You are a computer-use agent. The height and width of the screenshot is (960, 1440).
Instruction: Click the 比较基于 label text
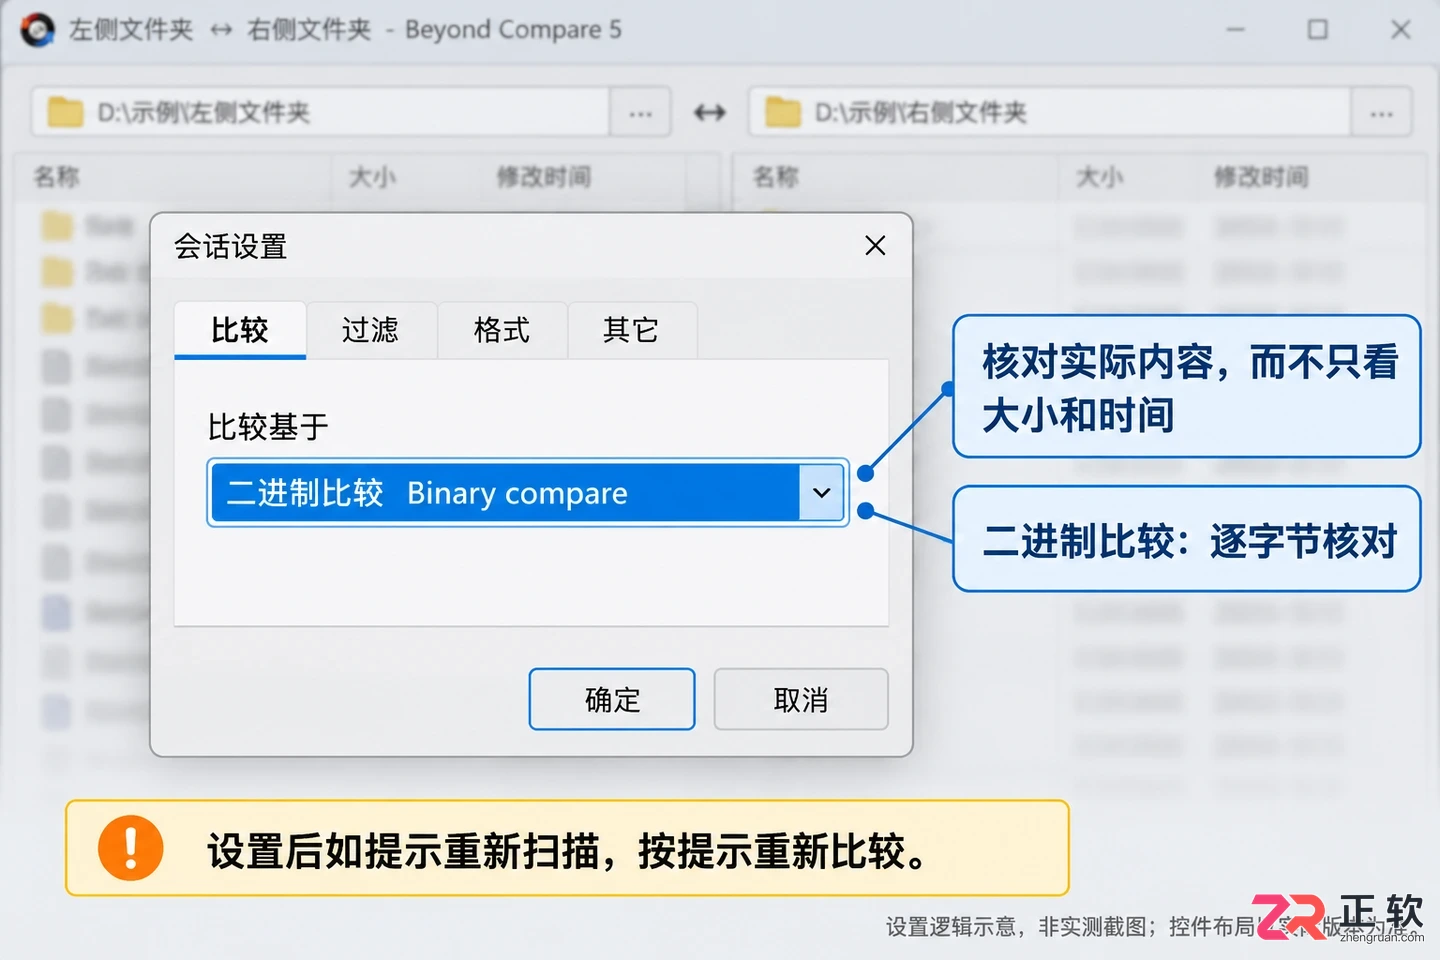(x=268, y=427)
